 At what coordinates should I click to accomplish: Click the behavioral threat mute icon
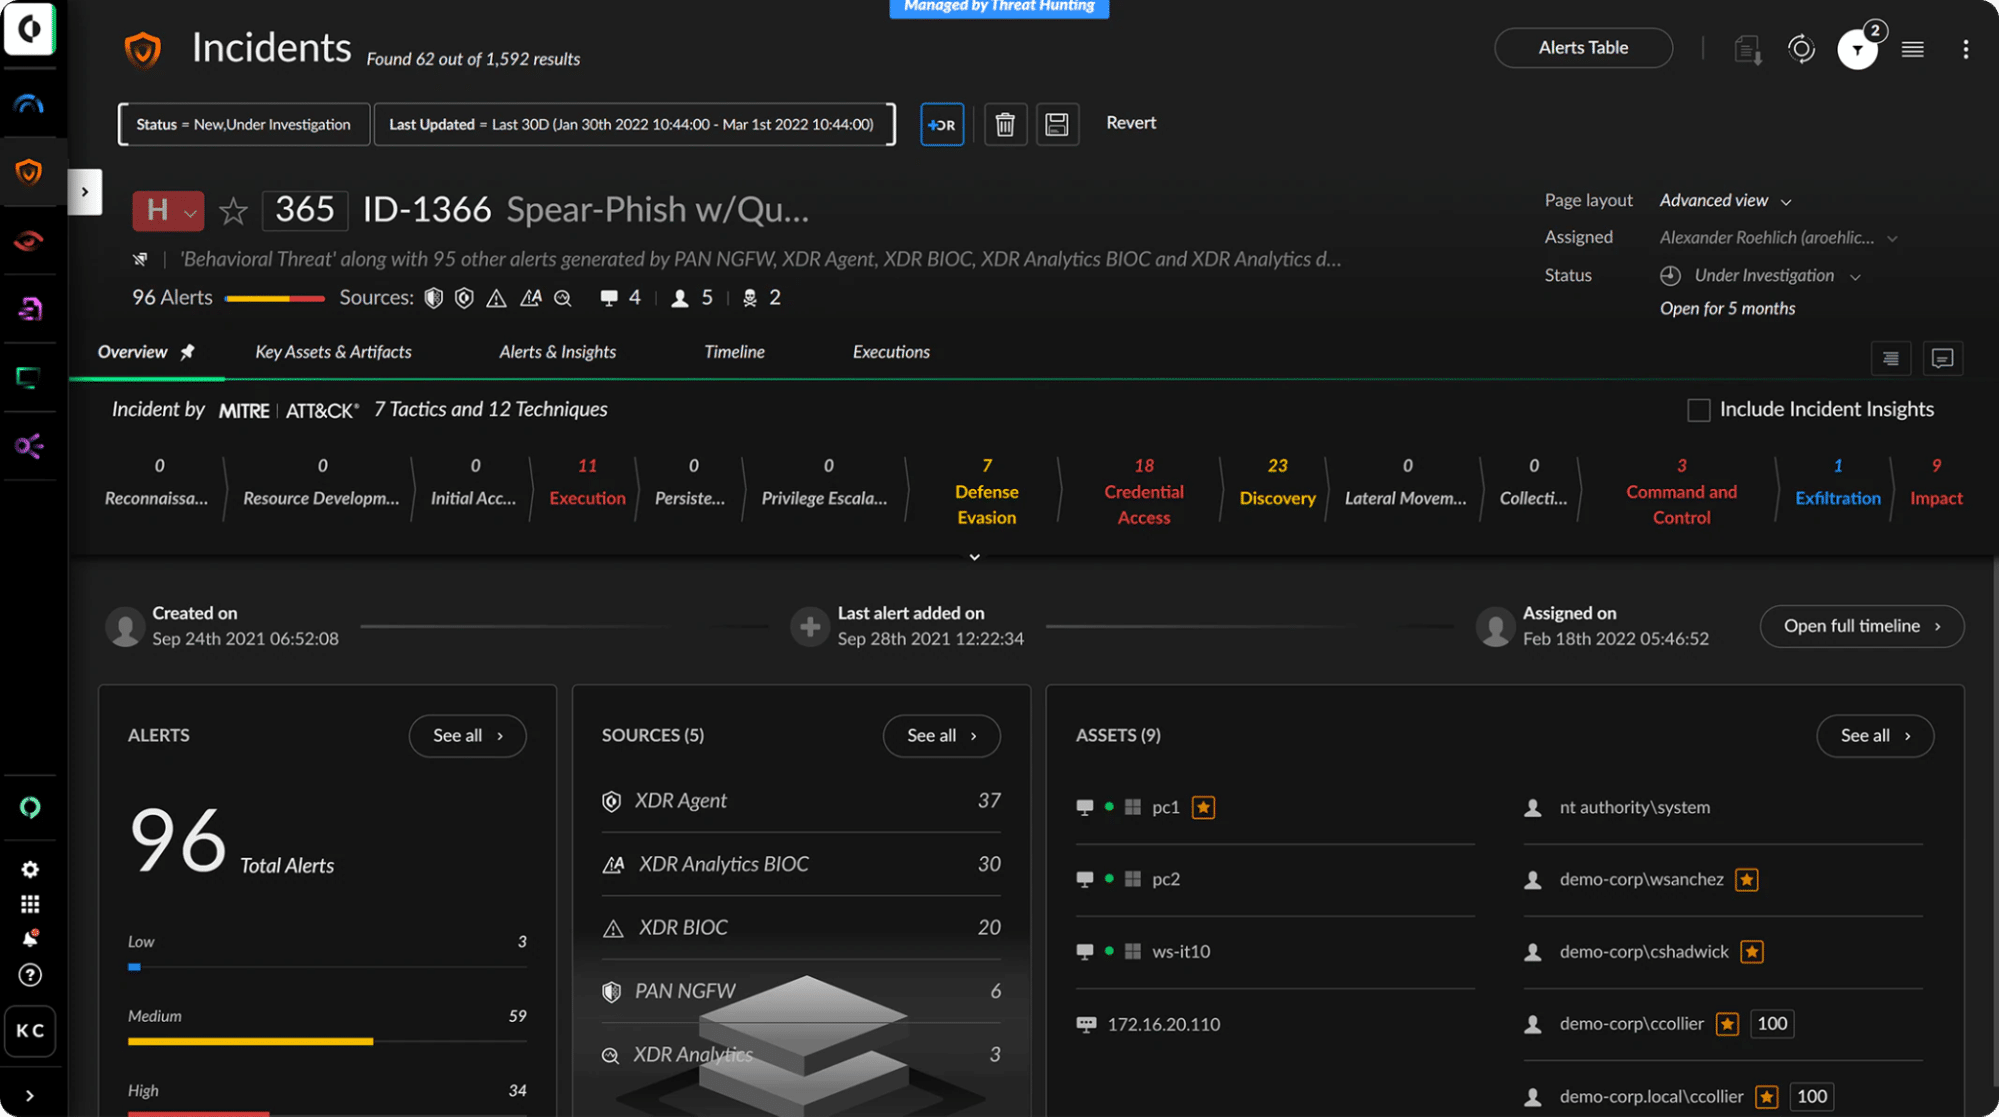coord(136,259)
